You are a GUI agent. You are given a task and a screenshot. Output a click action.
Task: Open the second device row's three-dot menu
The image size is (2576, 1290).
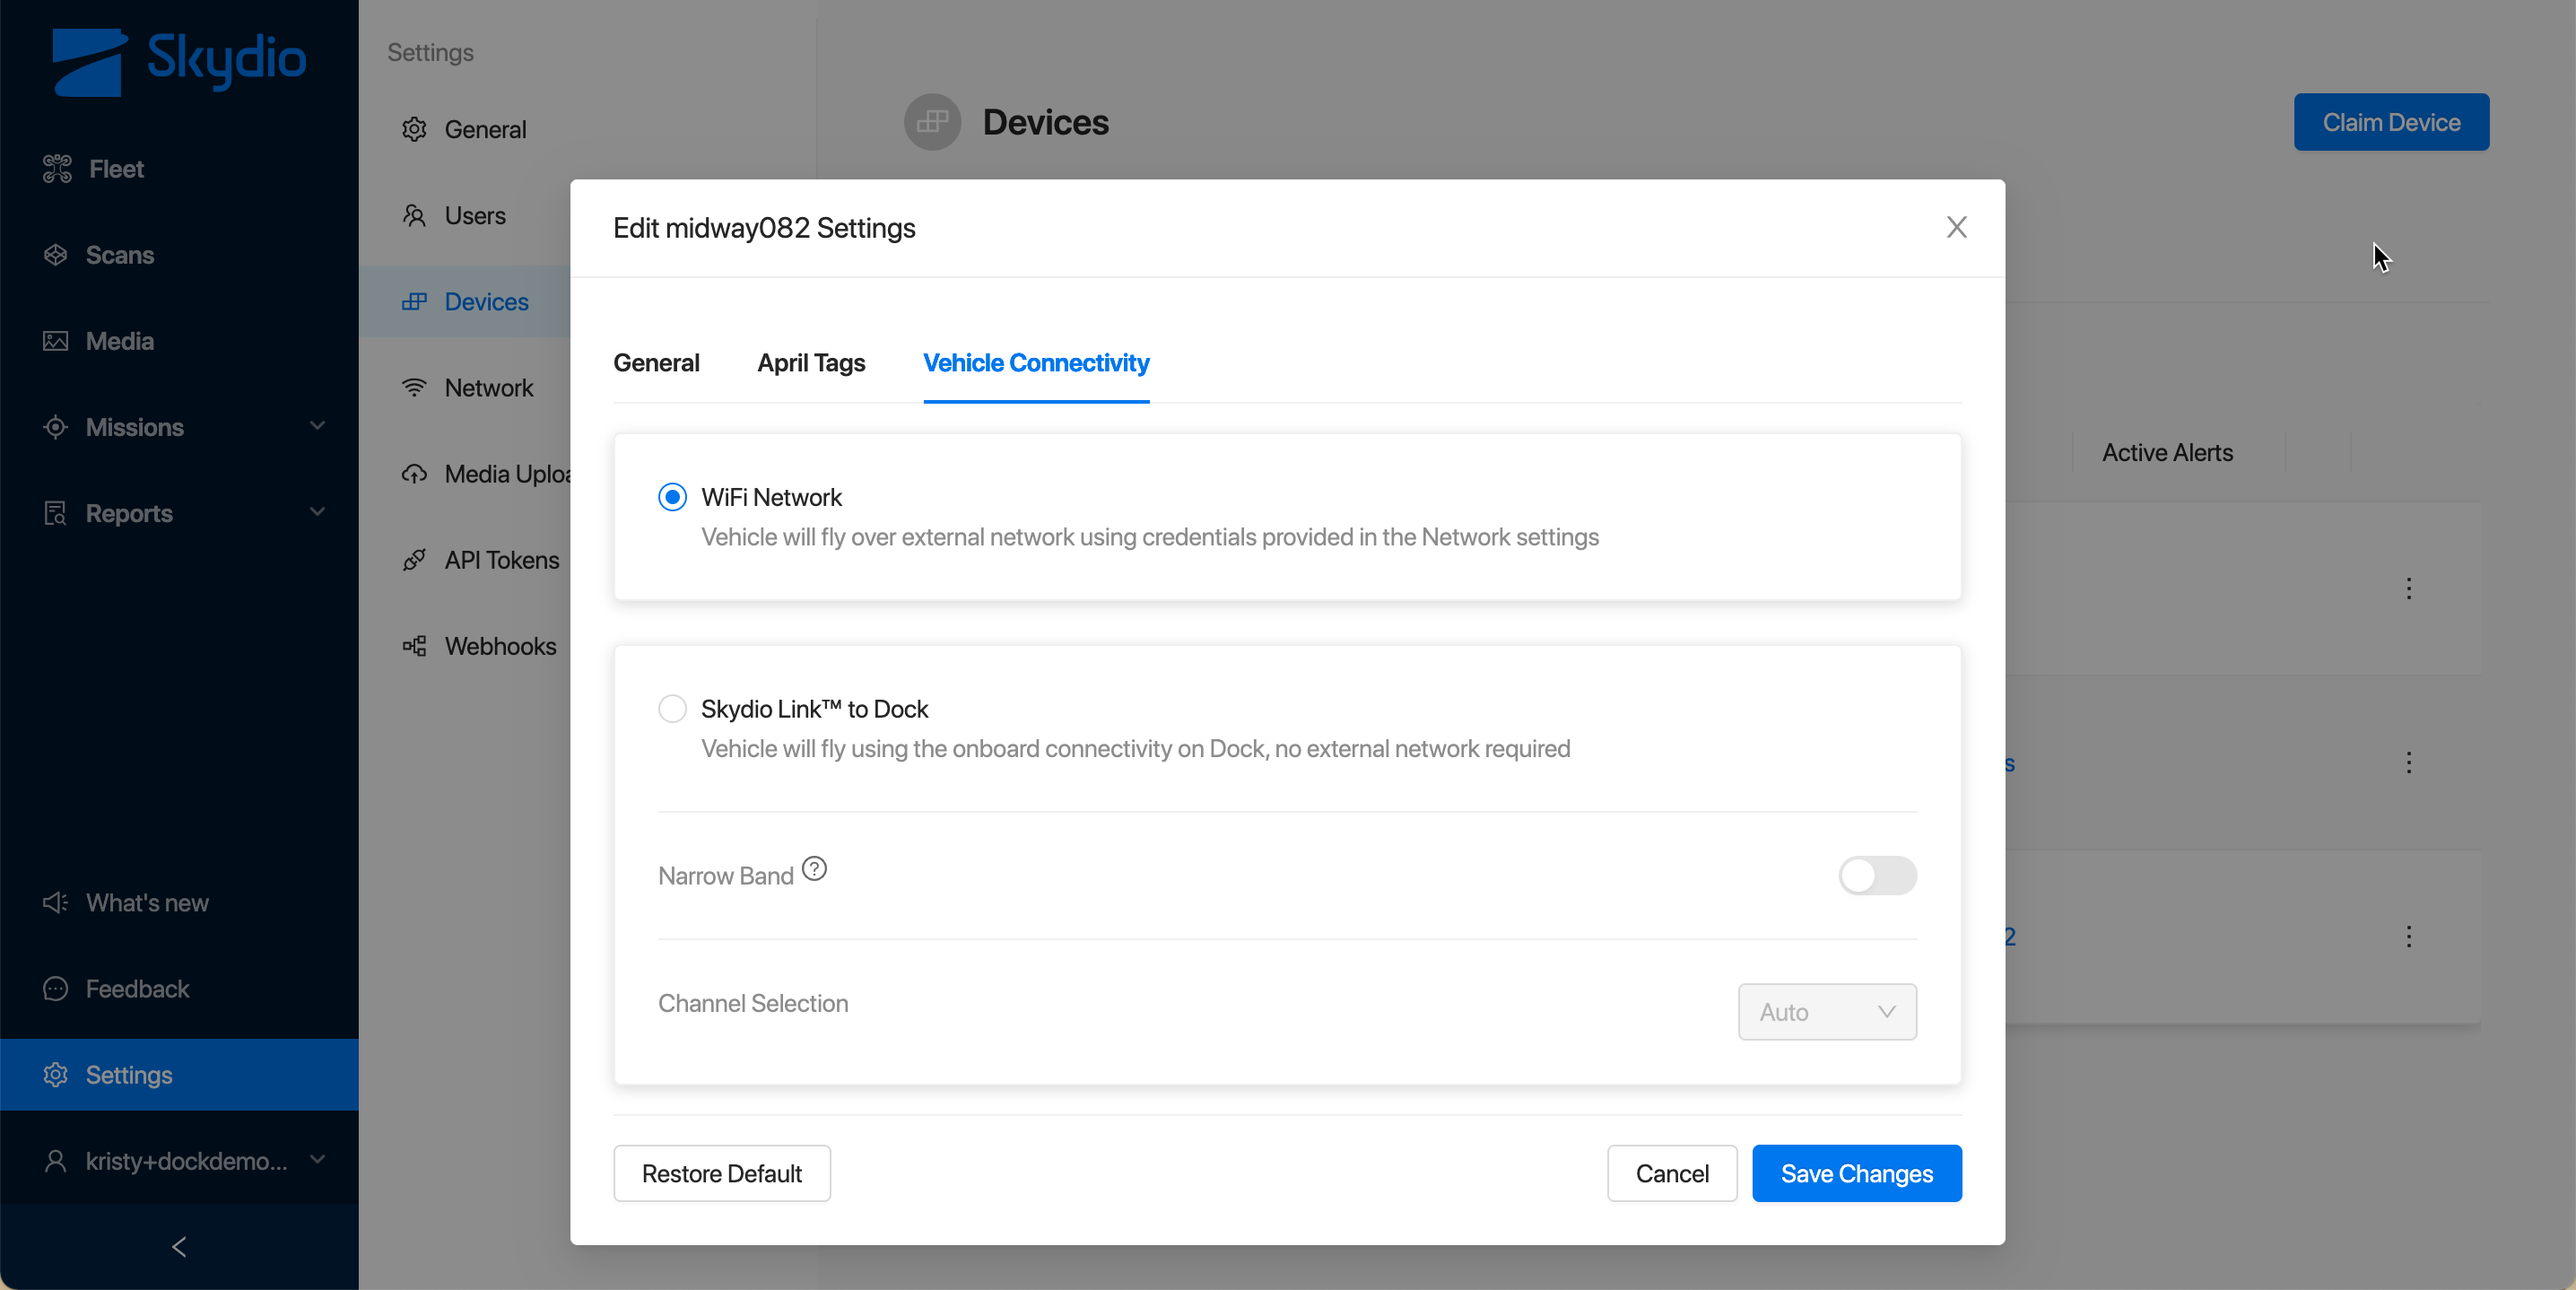point(2409,762)
